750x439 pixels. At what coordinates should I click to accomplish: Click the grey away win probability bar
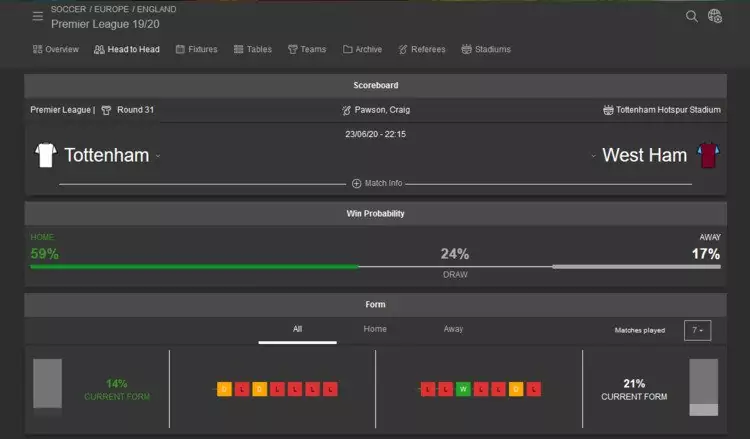[637, 267]
